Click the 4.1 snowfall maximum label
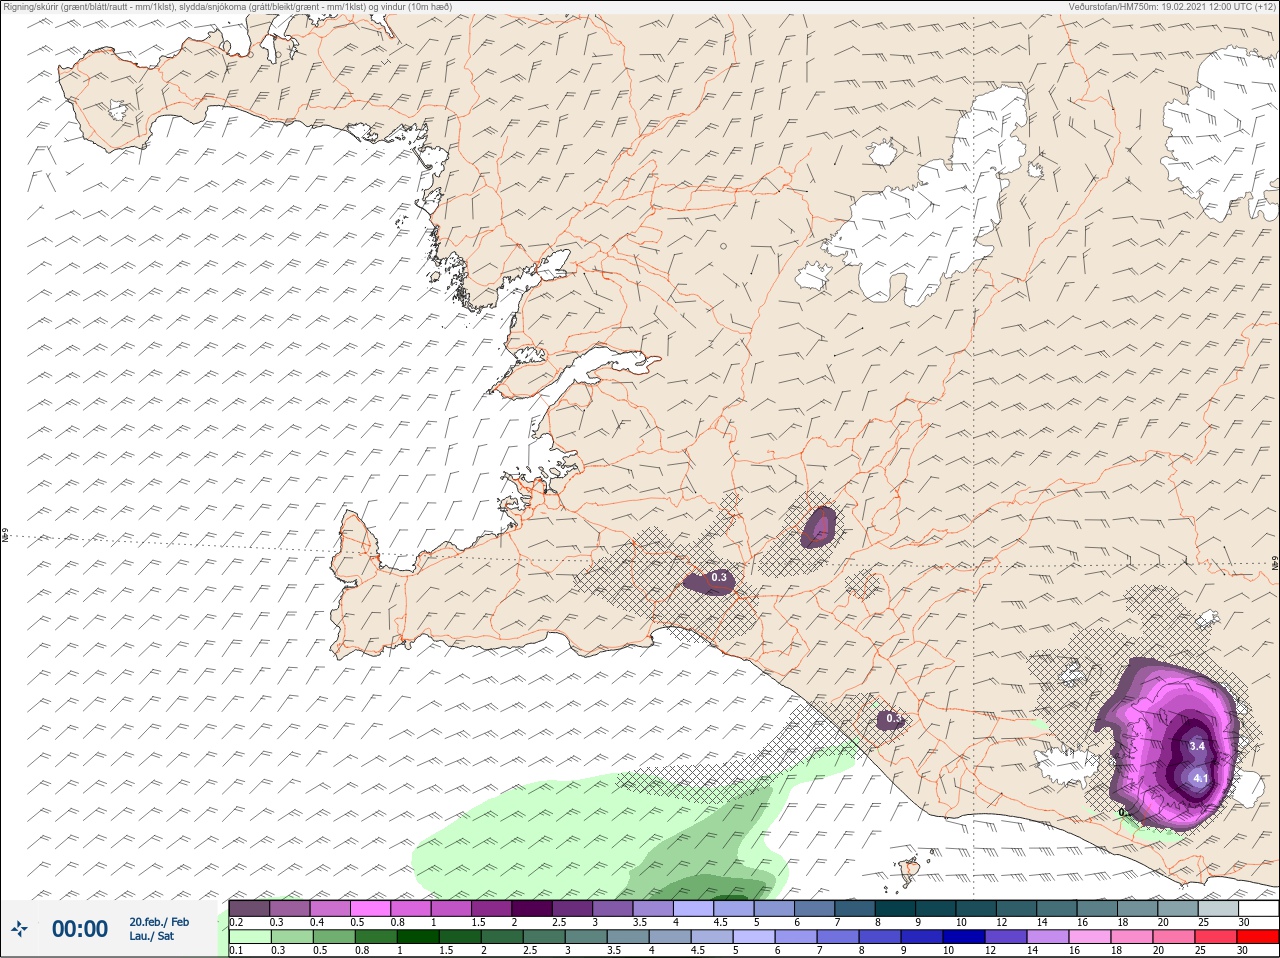Viewport: 1280px width, 958px height. tap(1202, 778)
